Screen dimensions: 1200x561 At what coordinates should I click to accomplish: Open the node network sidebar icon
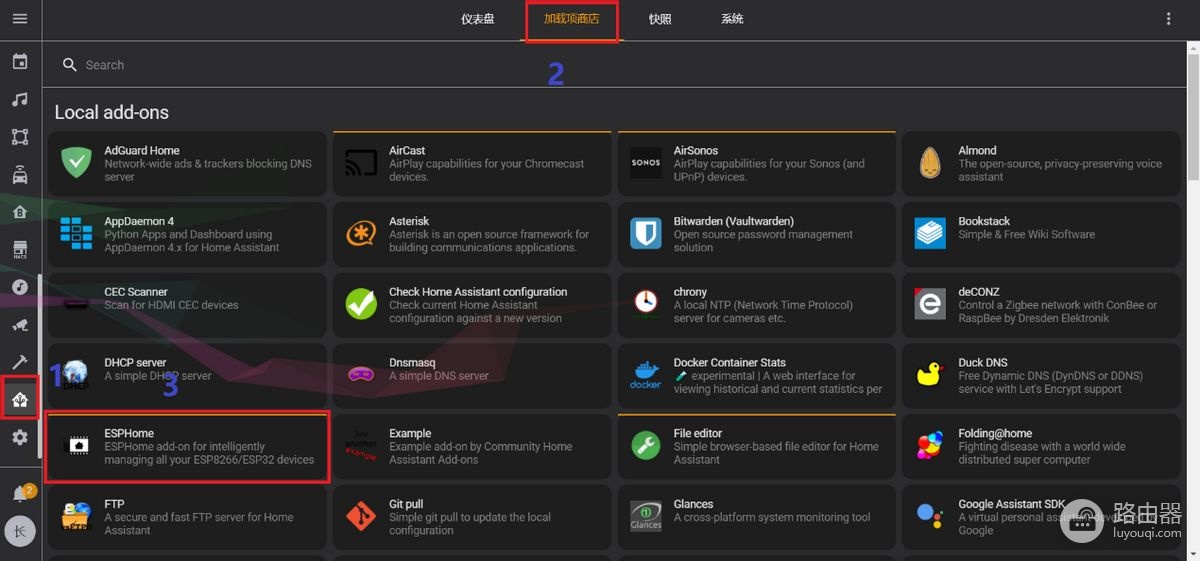tap(20, 137)
